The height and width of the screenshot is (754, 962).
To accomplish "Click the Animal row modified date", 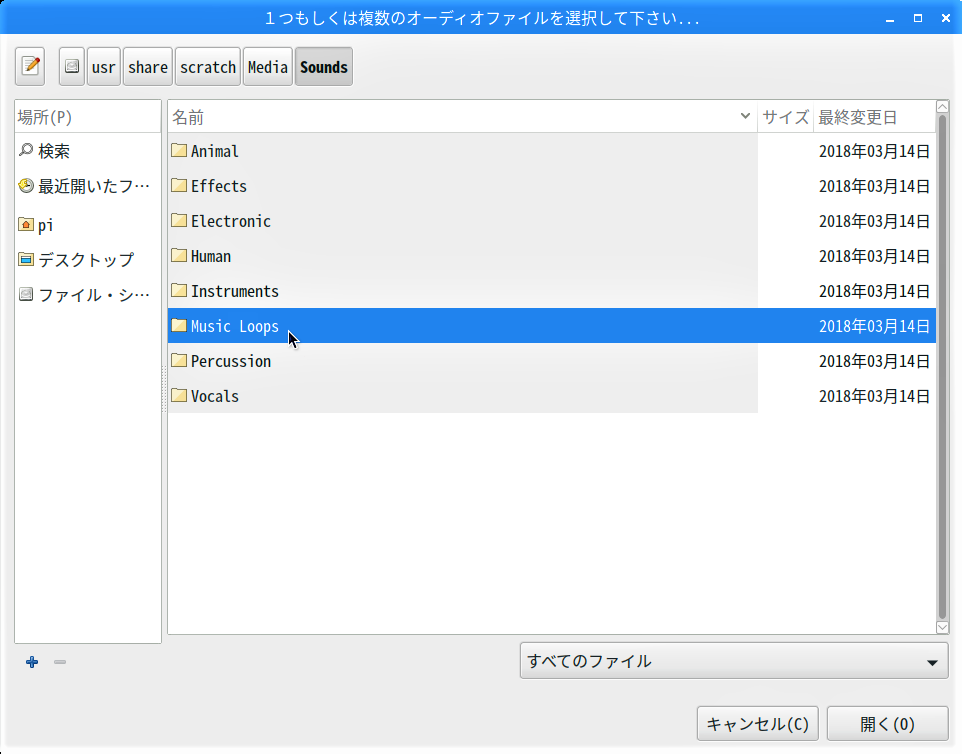I will click(x=874, y=151).
